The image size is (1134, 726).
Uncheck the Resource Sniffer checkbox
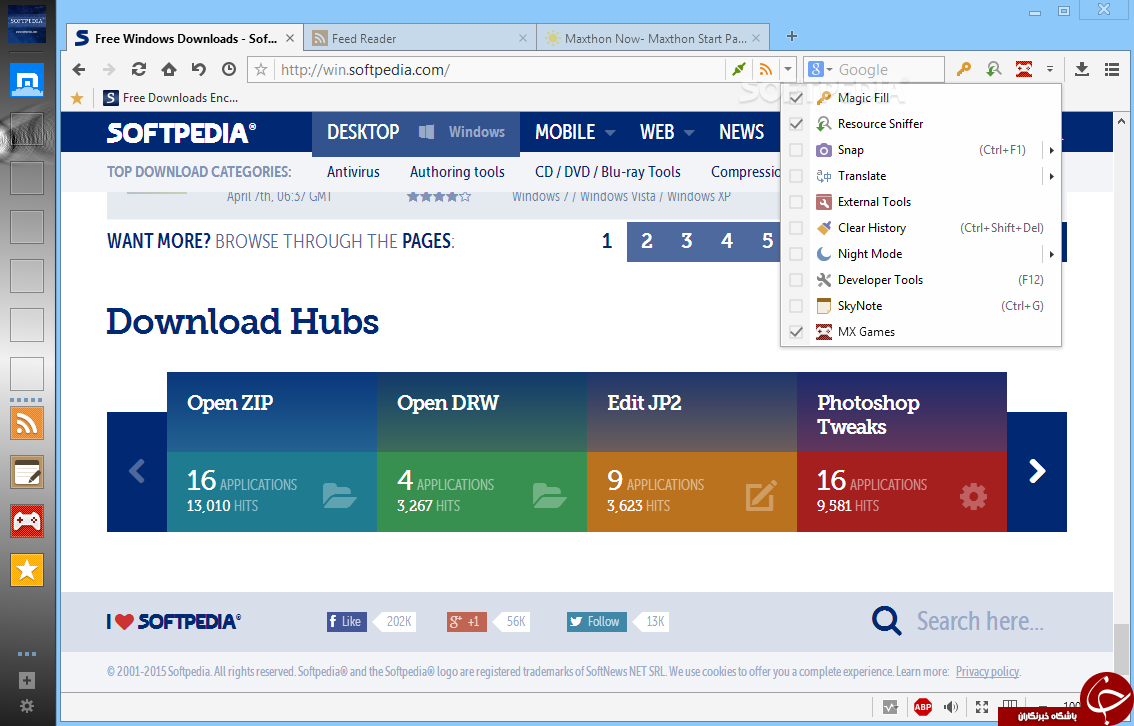796,124
